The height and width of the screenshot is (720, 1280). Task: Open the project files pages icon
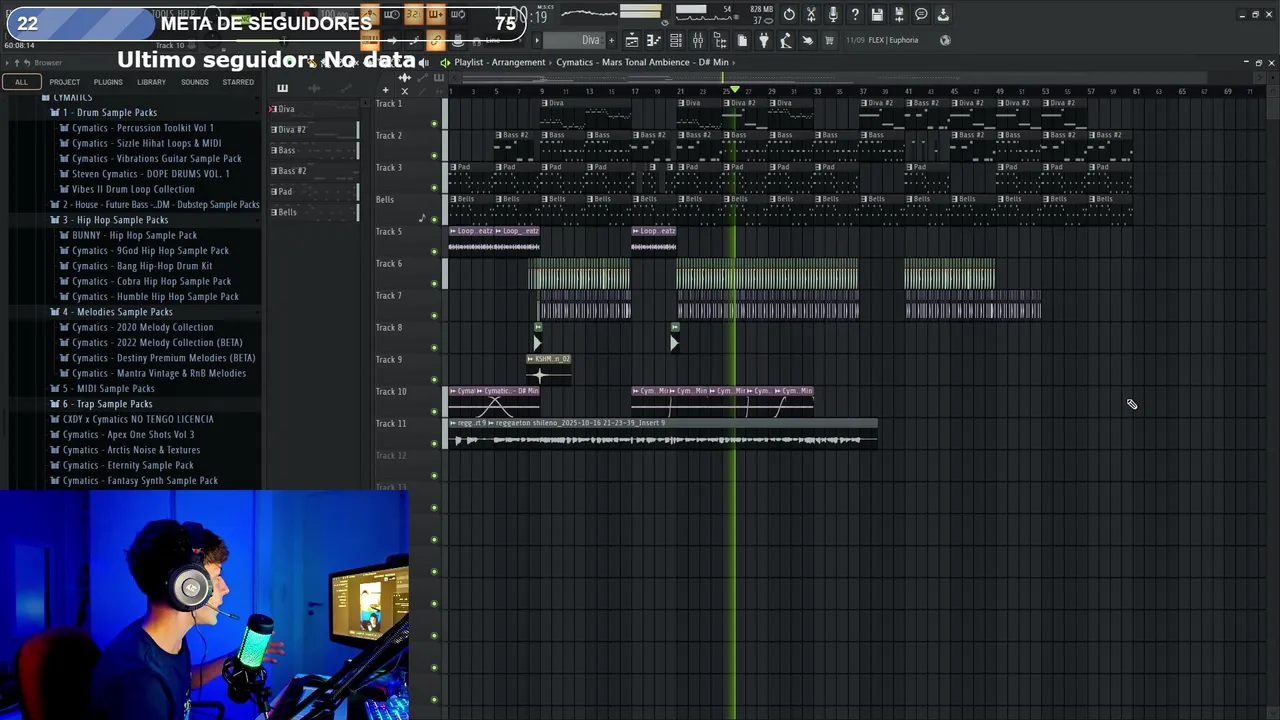click(742, 40)
